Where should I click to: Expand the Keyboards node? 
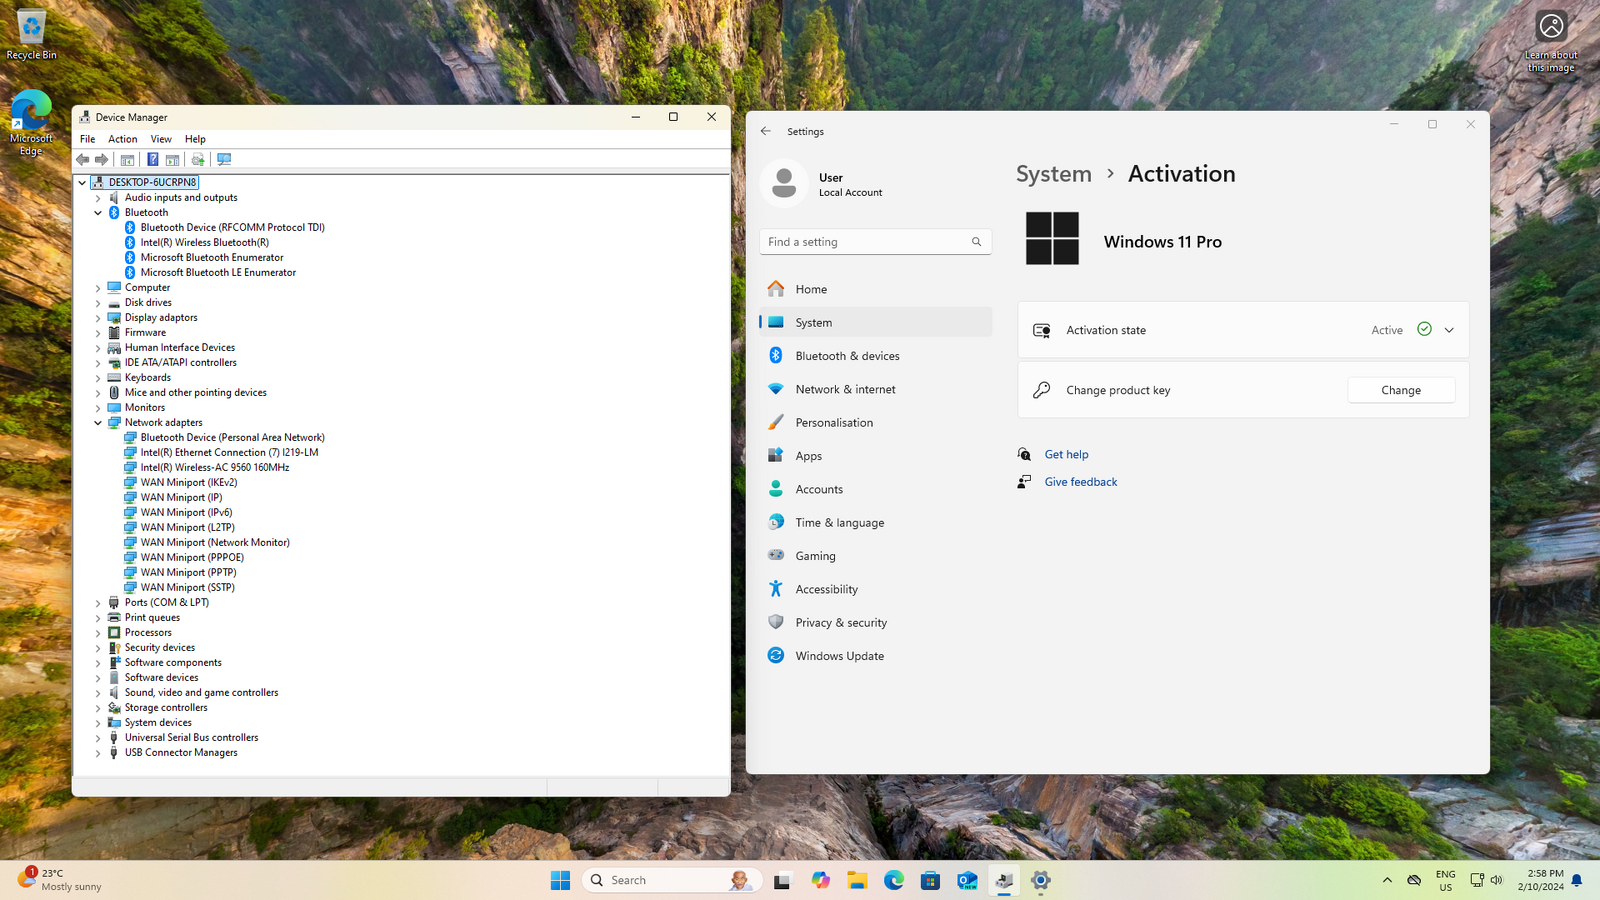[98, 378]
